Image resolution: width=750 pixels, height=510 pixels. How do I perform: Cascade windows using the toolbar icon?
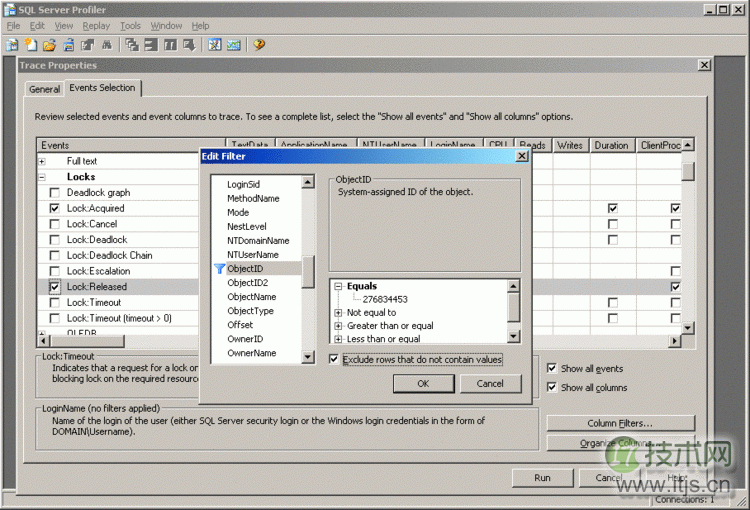132,45
